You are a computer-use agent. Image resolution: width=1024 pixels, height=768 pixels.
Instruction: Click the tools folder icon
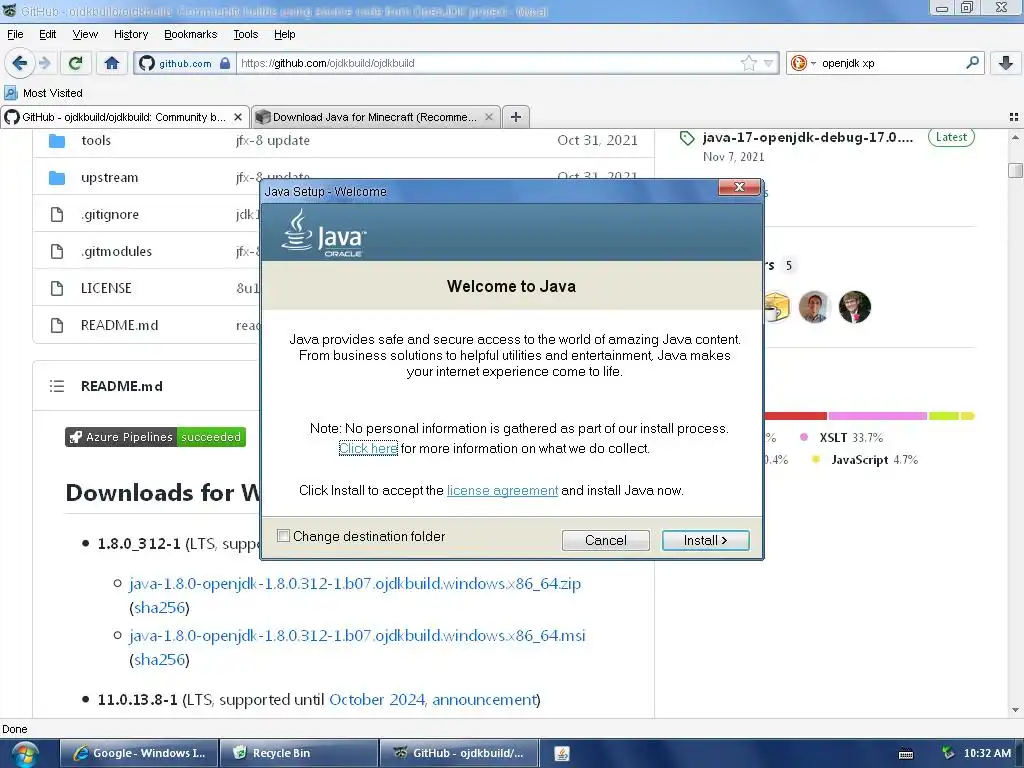[x=57, y=140]
